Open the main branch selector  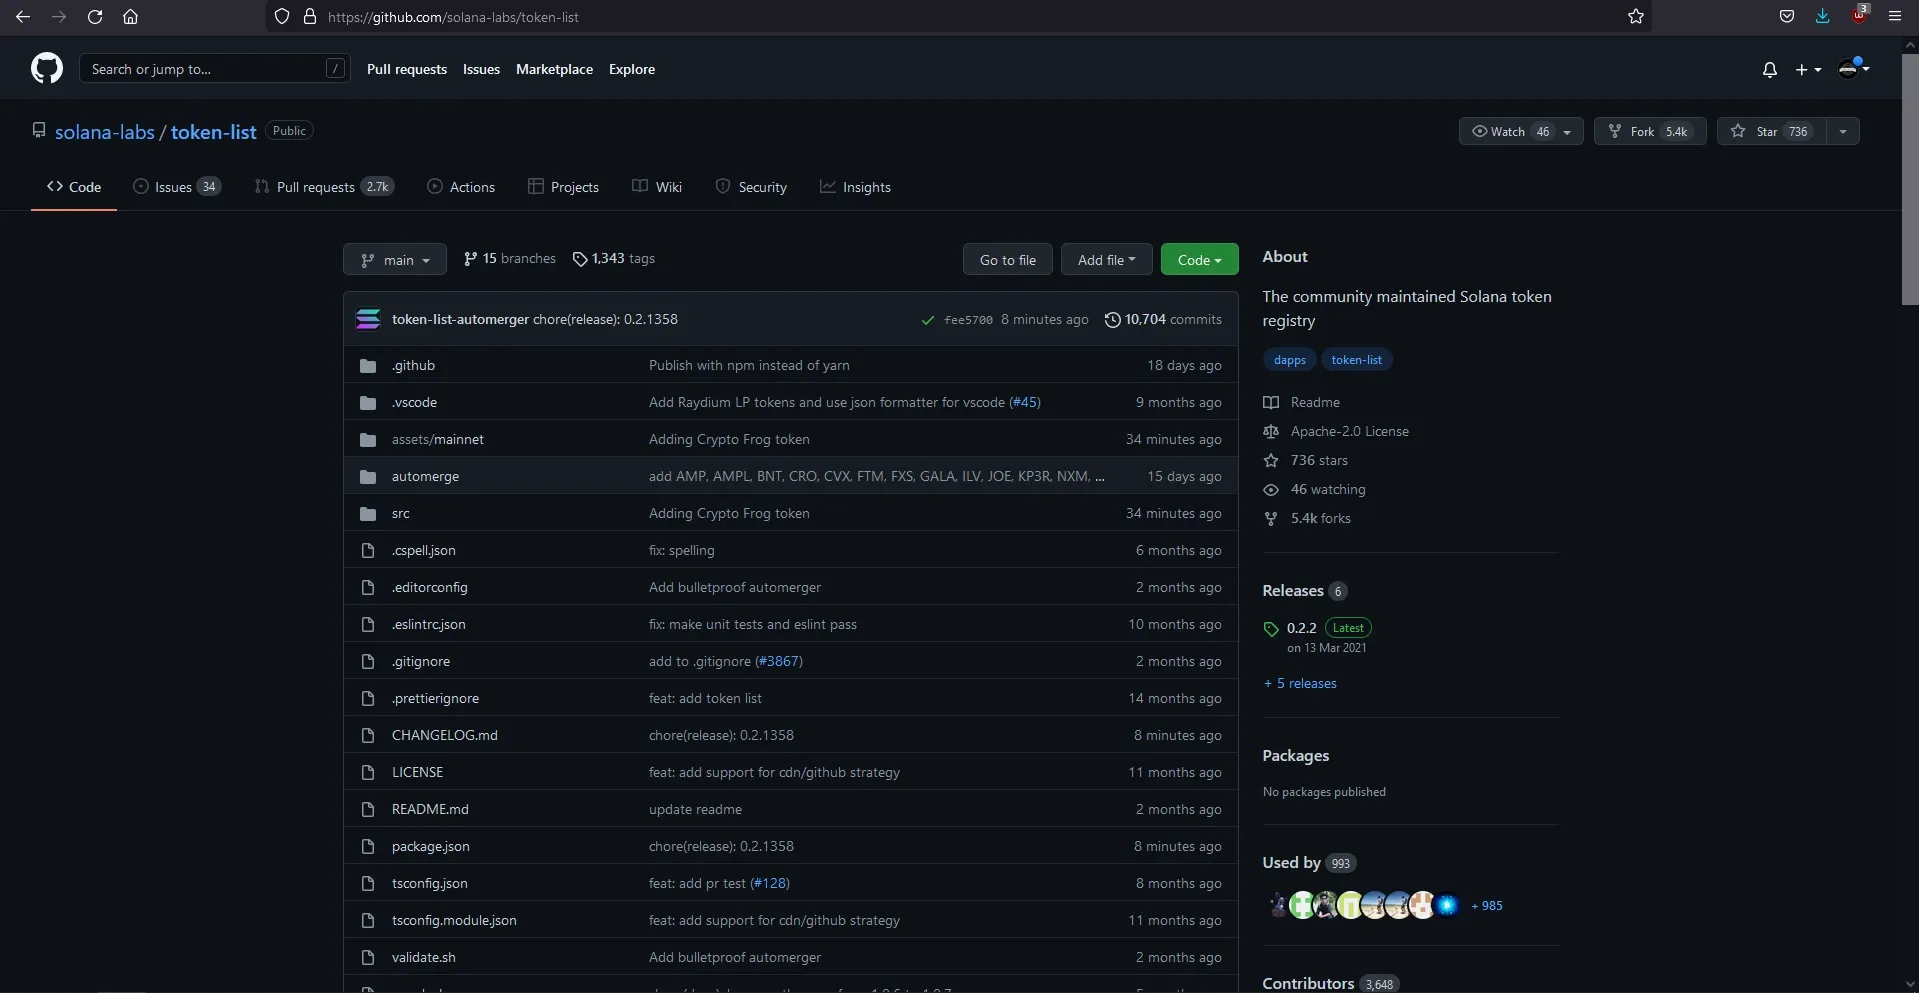click(x=395, y=260)
